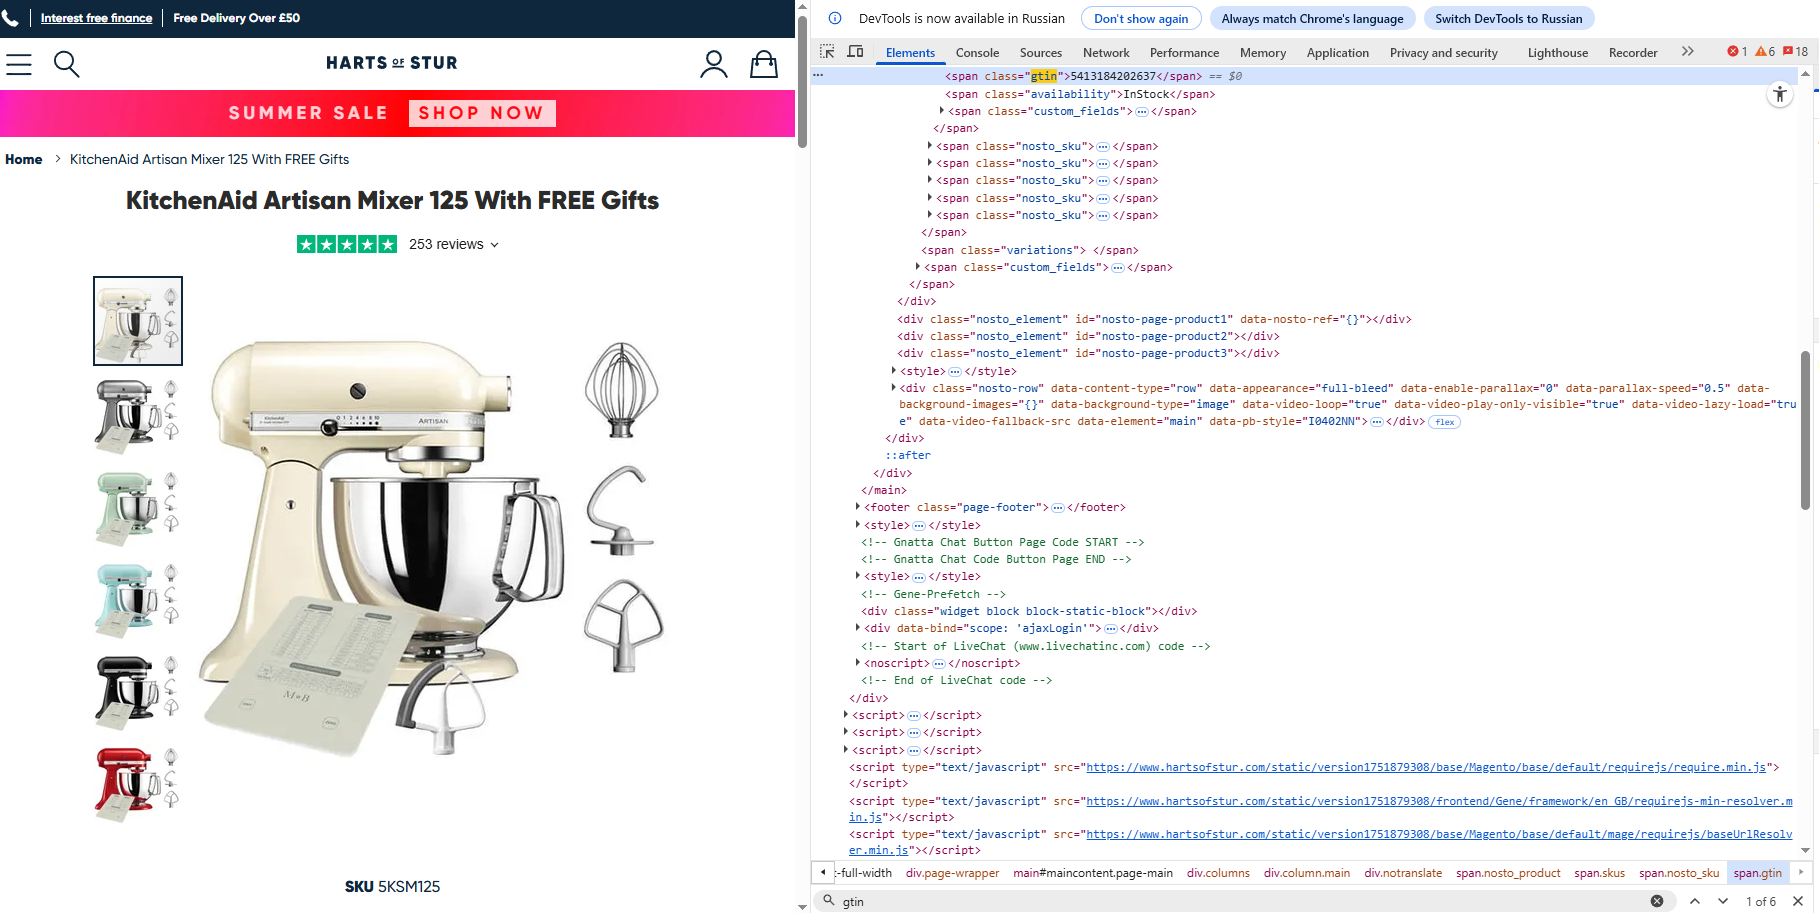1819x913 pixels.
Task: Open the require.min.js script link
Action: tap(1426, 767)
